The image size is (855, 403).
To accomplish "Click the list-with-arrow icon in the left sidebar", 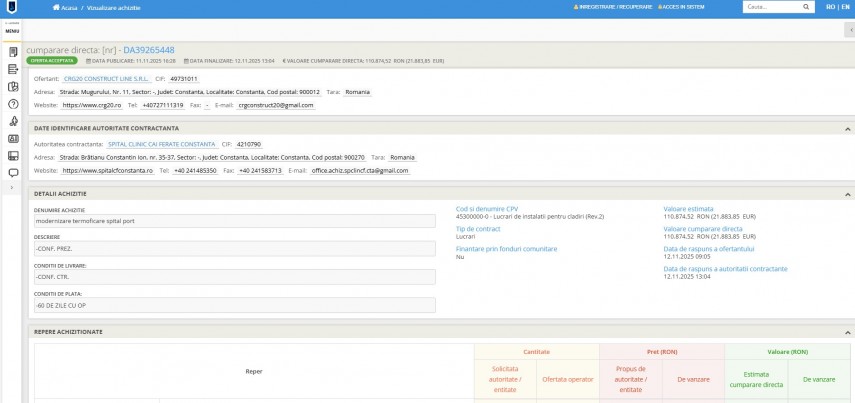I will tap(13, 69).
